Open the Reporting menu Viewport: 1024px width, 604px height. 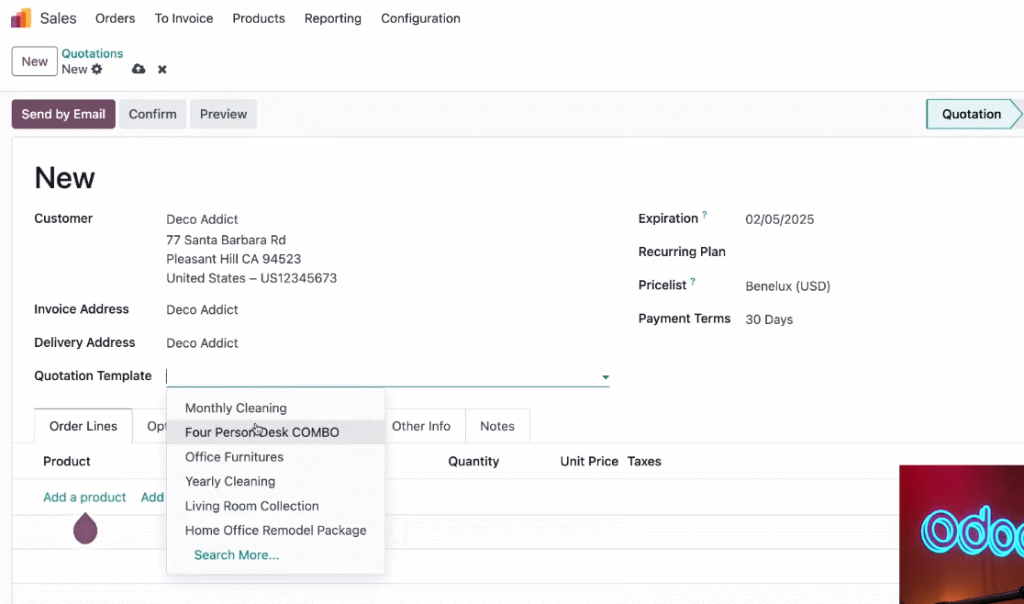332,18
